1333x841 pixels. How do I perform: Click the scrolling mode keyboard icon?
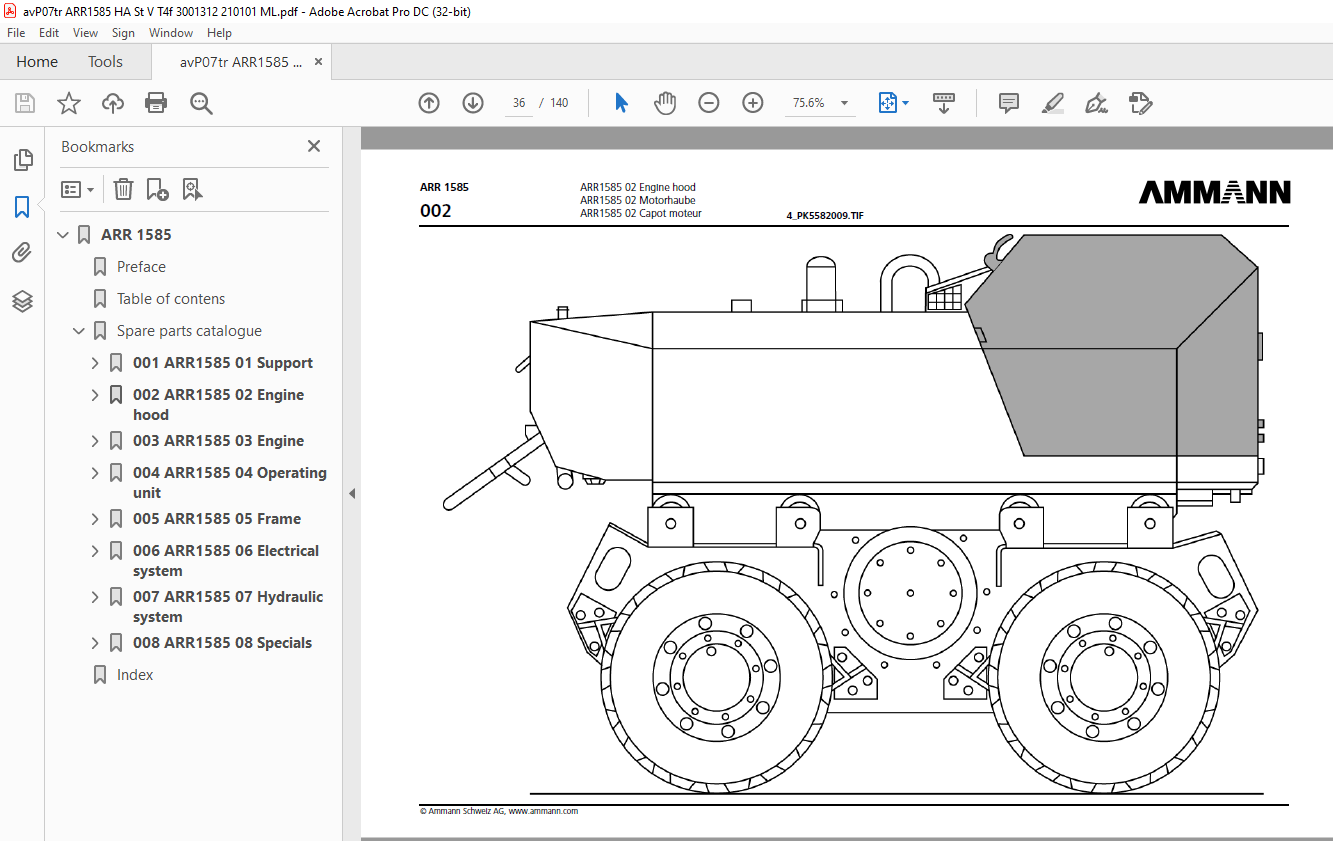[x=944, y=103]
